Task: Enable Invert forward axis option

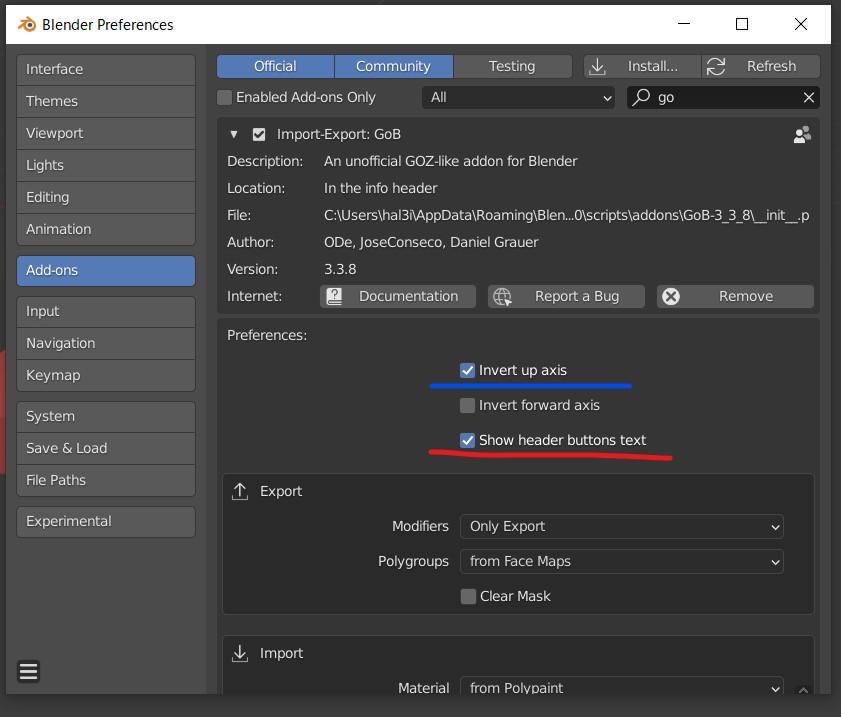Action: pos(467,405)
